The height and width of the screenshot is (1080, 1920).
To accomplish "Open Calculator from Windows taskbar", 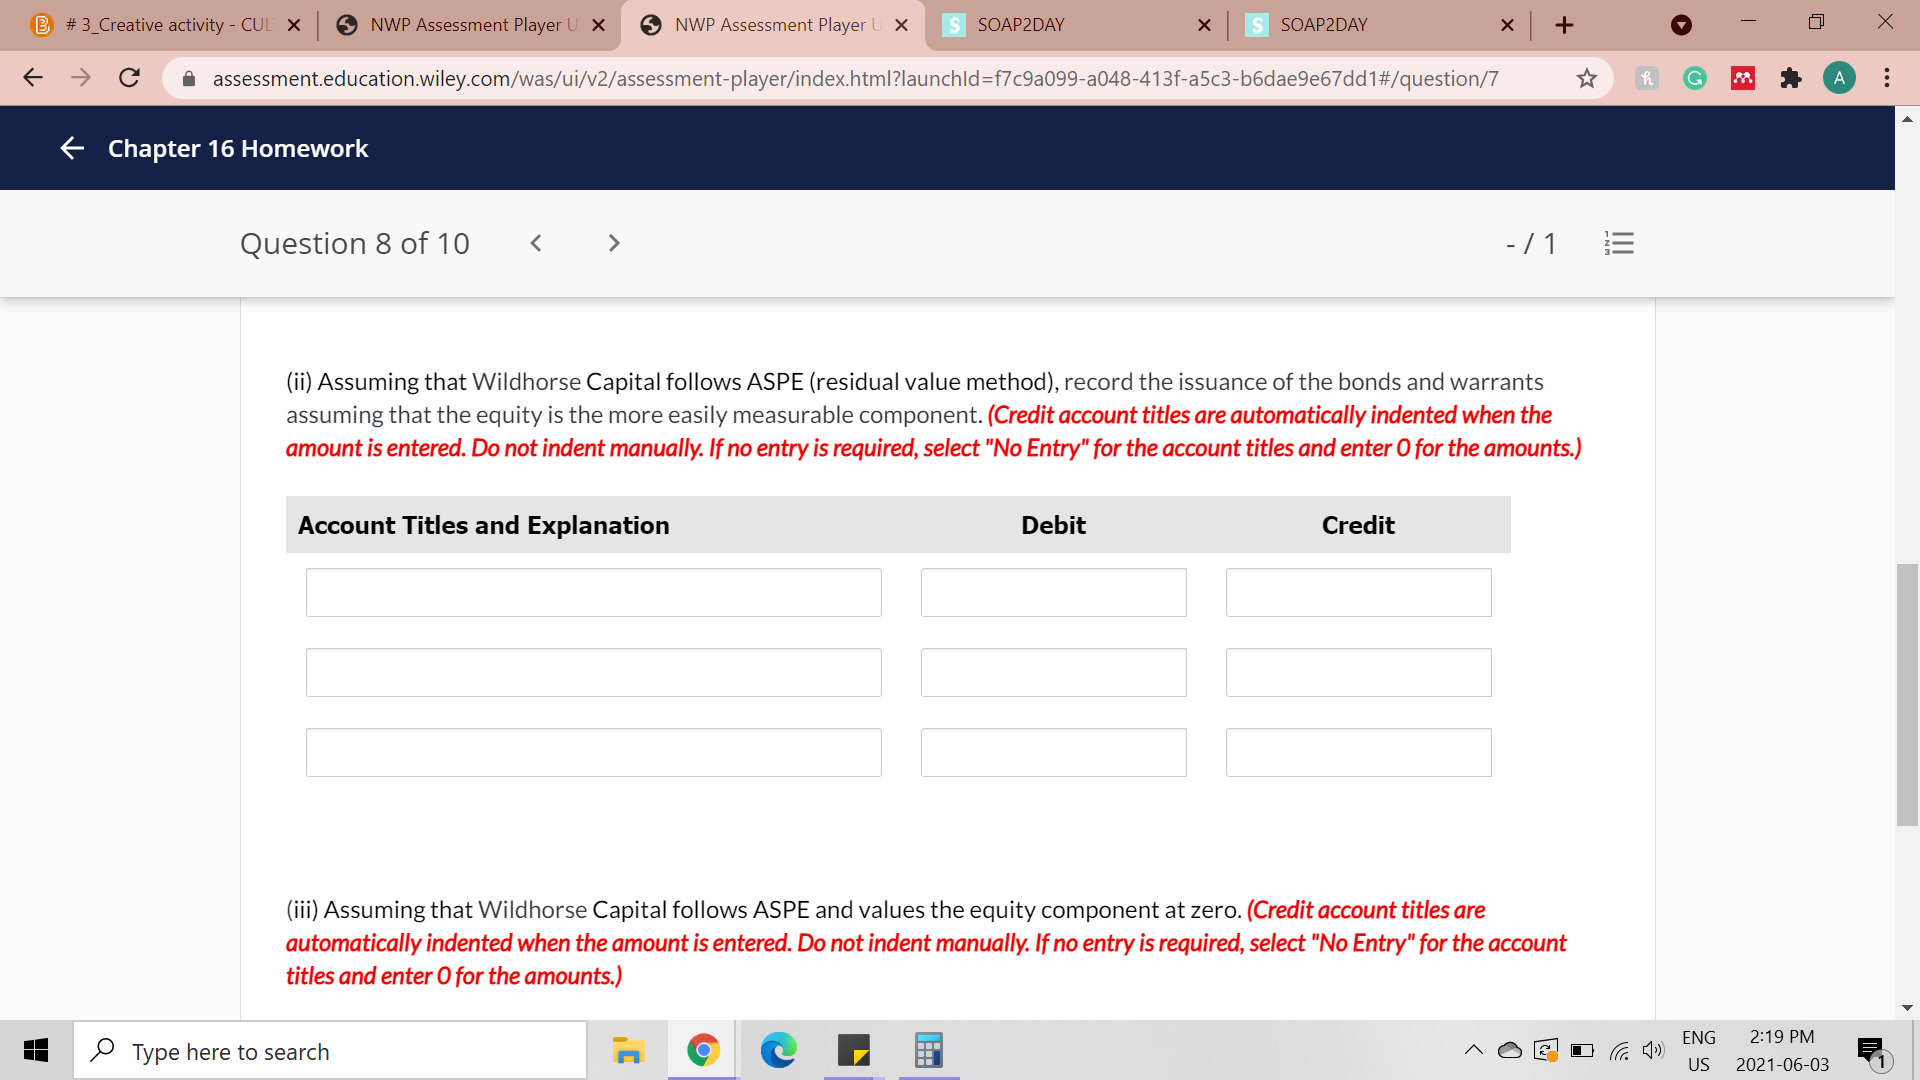I will (928, 1050).
